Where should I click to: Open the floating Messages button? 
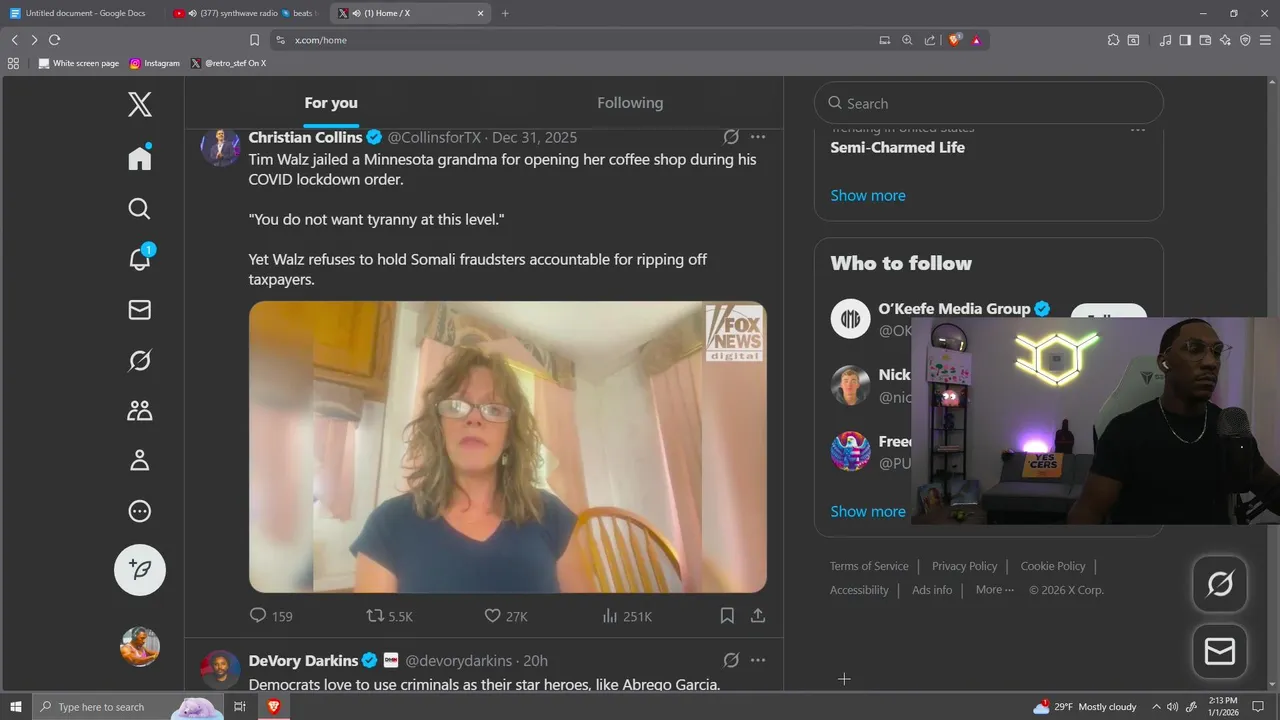point(1220,652)
